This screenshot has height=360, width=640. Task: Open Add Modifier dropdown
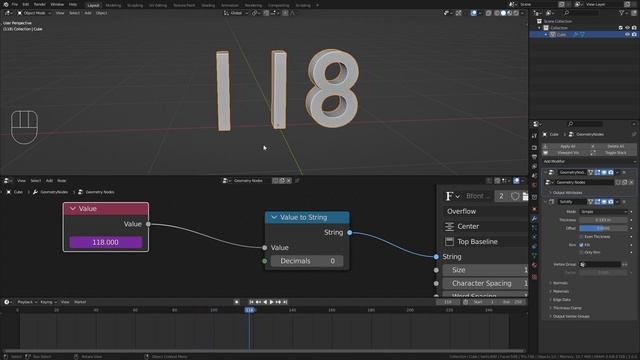pyautogui.click(x=589, y=162)
